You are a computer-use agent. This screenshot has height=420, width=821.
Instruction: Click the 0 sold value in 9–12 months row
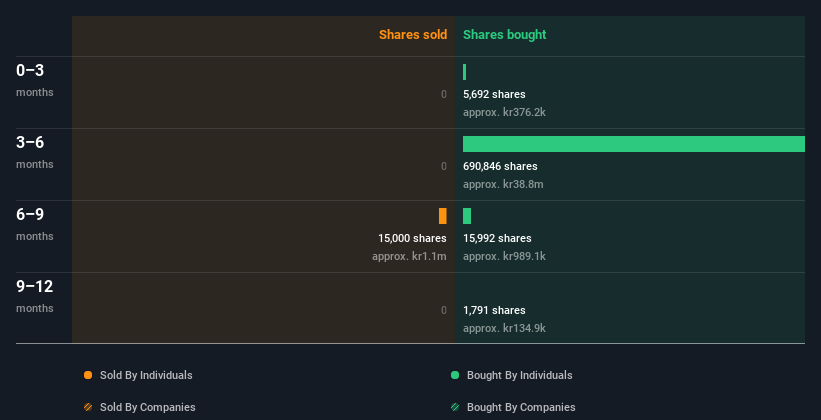444,311
